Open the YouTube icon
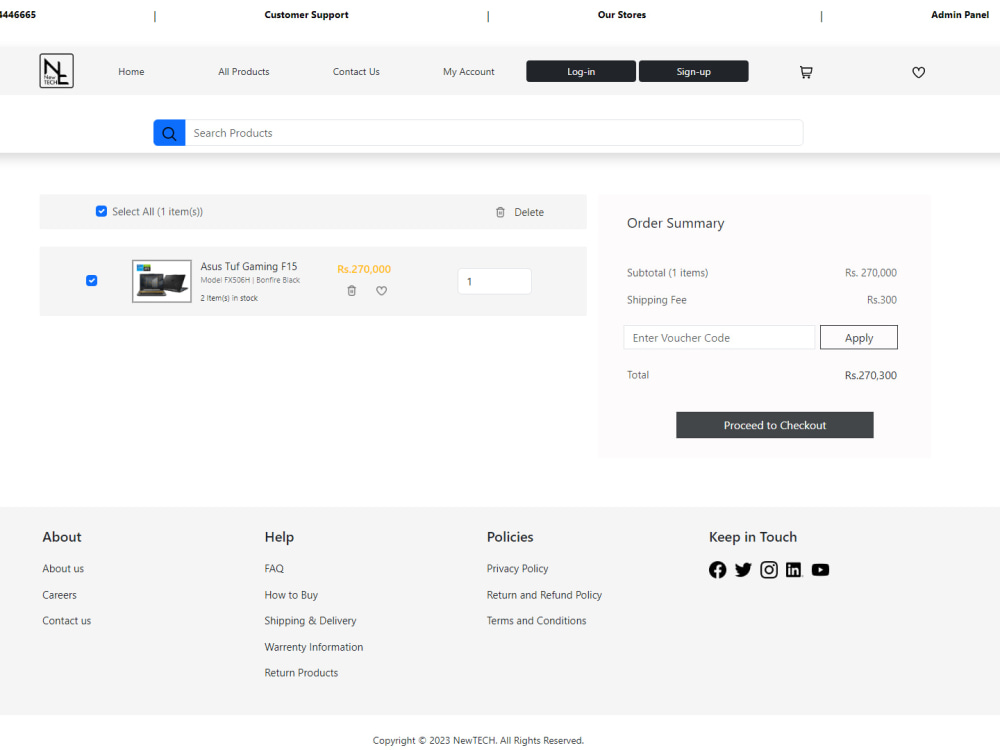Image resolution: width=1000 pixels, height=750 pixels. pyautogui.click(x=820, y=570)
